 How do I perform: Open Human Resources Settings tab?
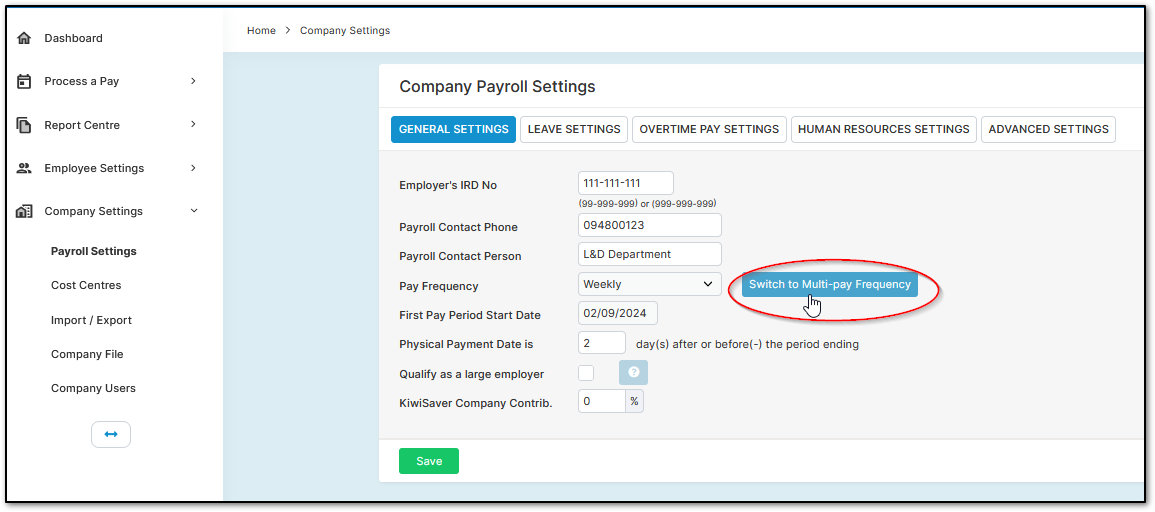point(884,129)
